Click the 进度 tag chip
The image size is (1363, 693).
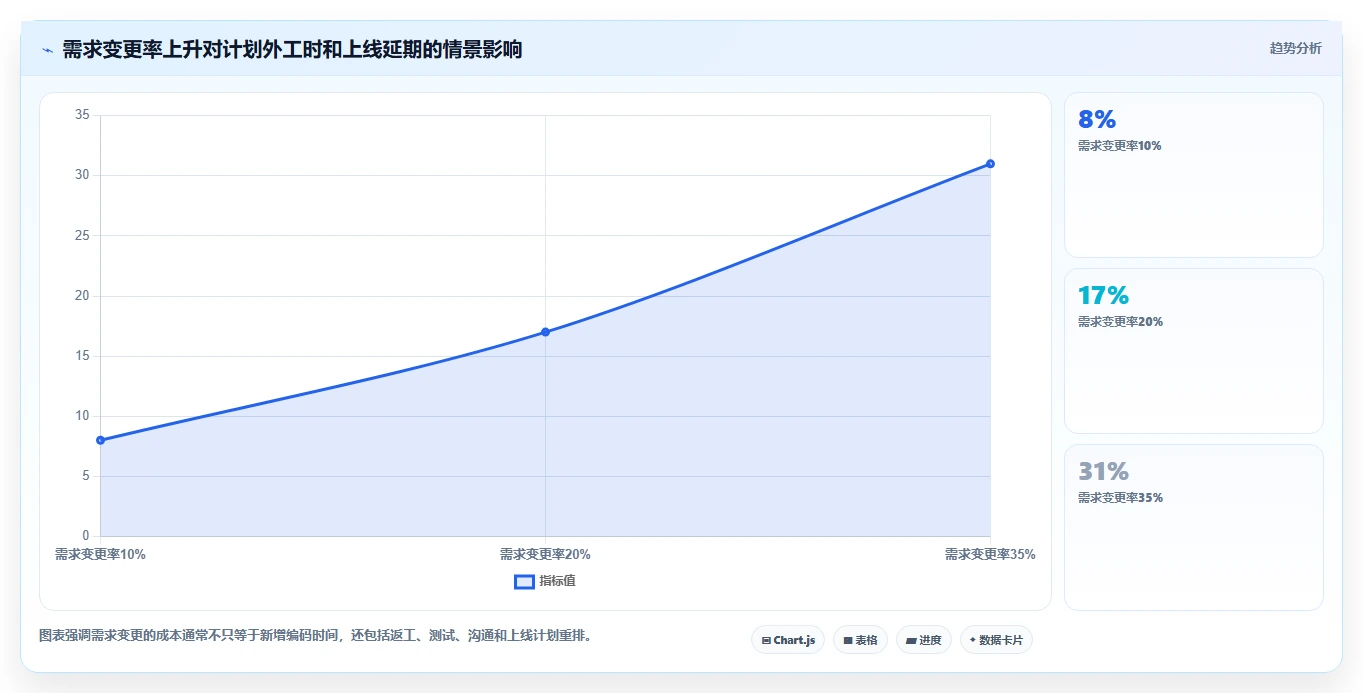click(x=924, y=640)
